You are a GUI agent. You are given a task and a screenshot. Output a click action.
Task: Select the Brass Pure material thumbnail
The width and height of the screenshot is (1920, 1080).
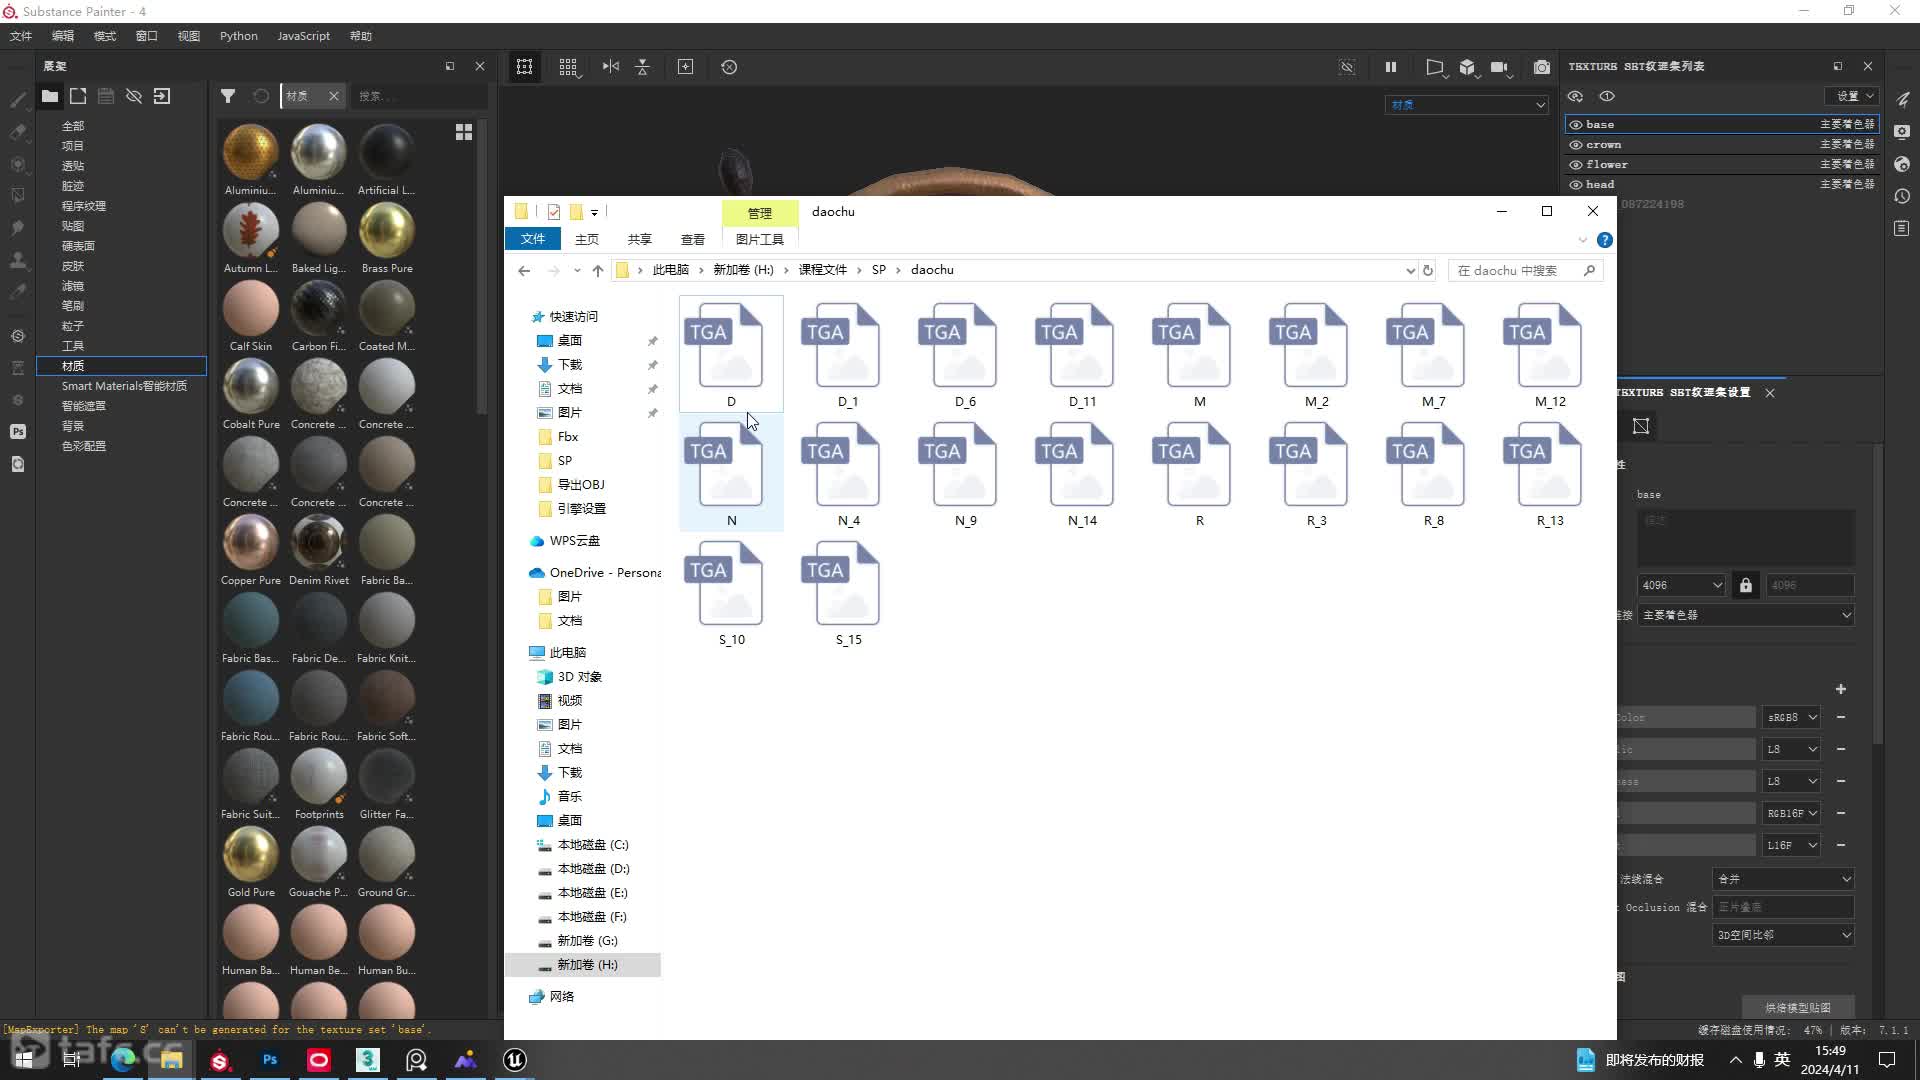[387, 231]
